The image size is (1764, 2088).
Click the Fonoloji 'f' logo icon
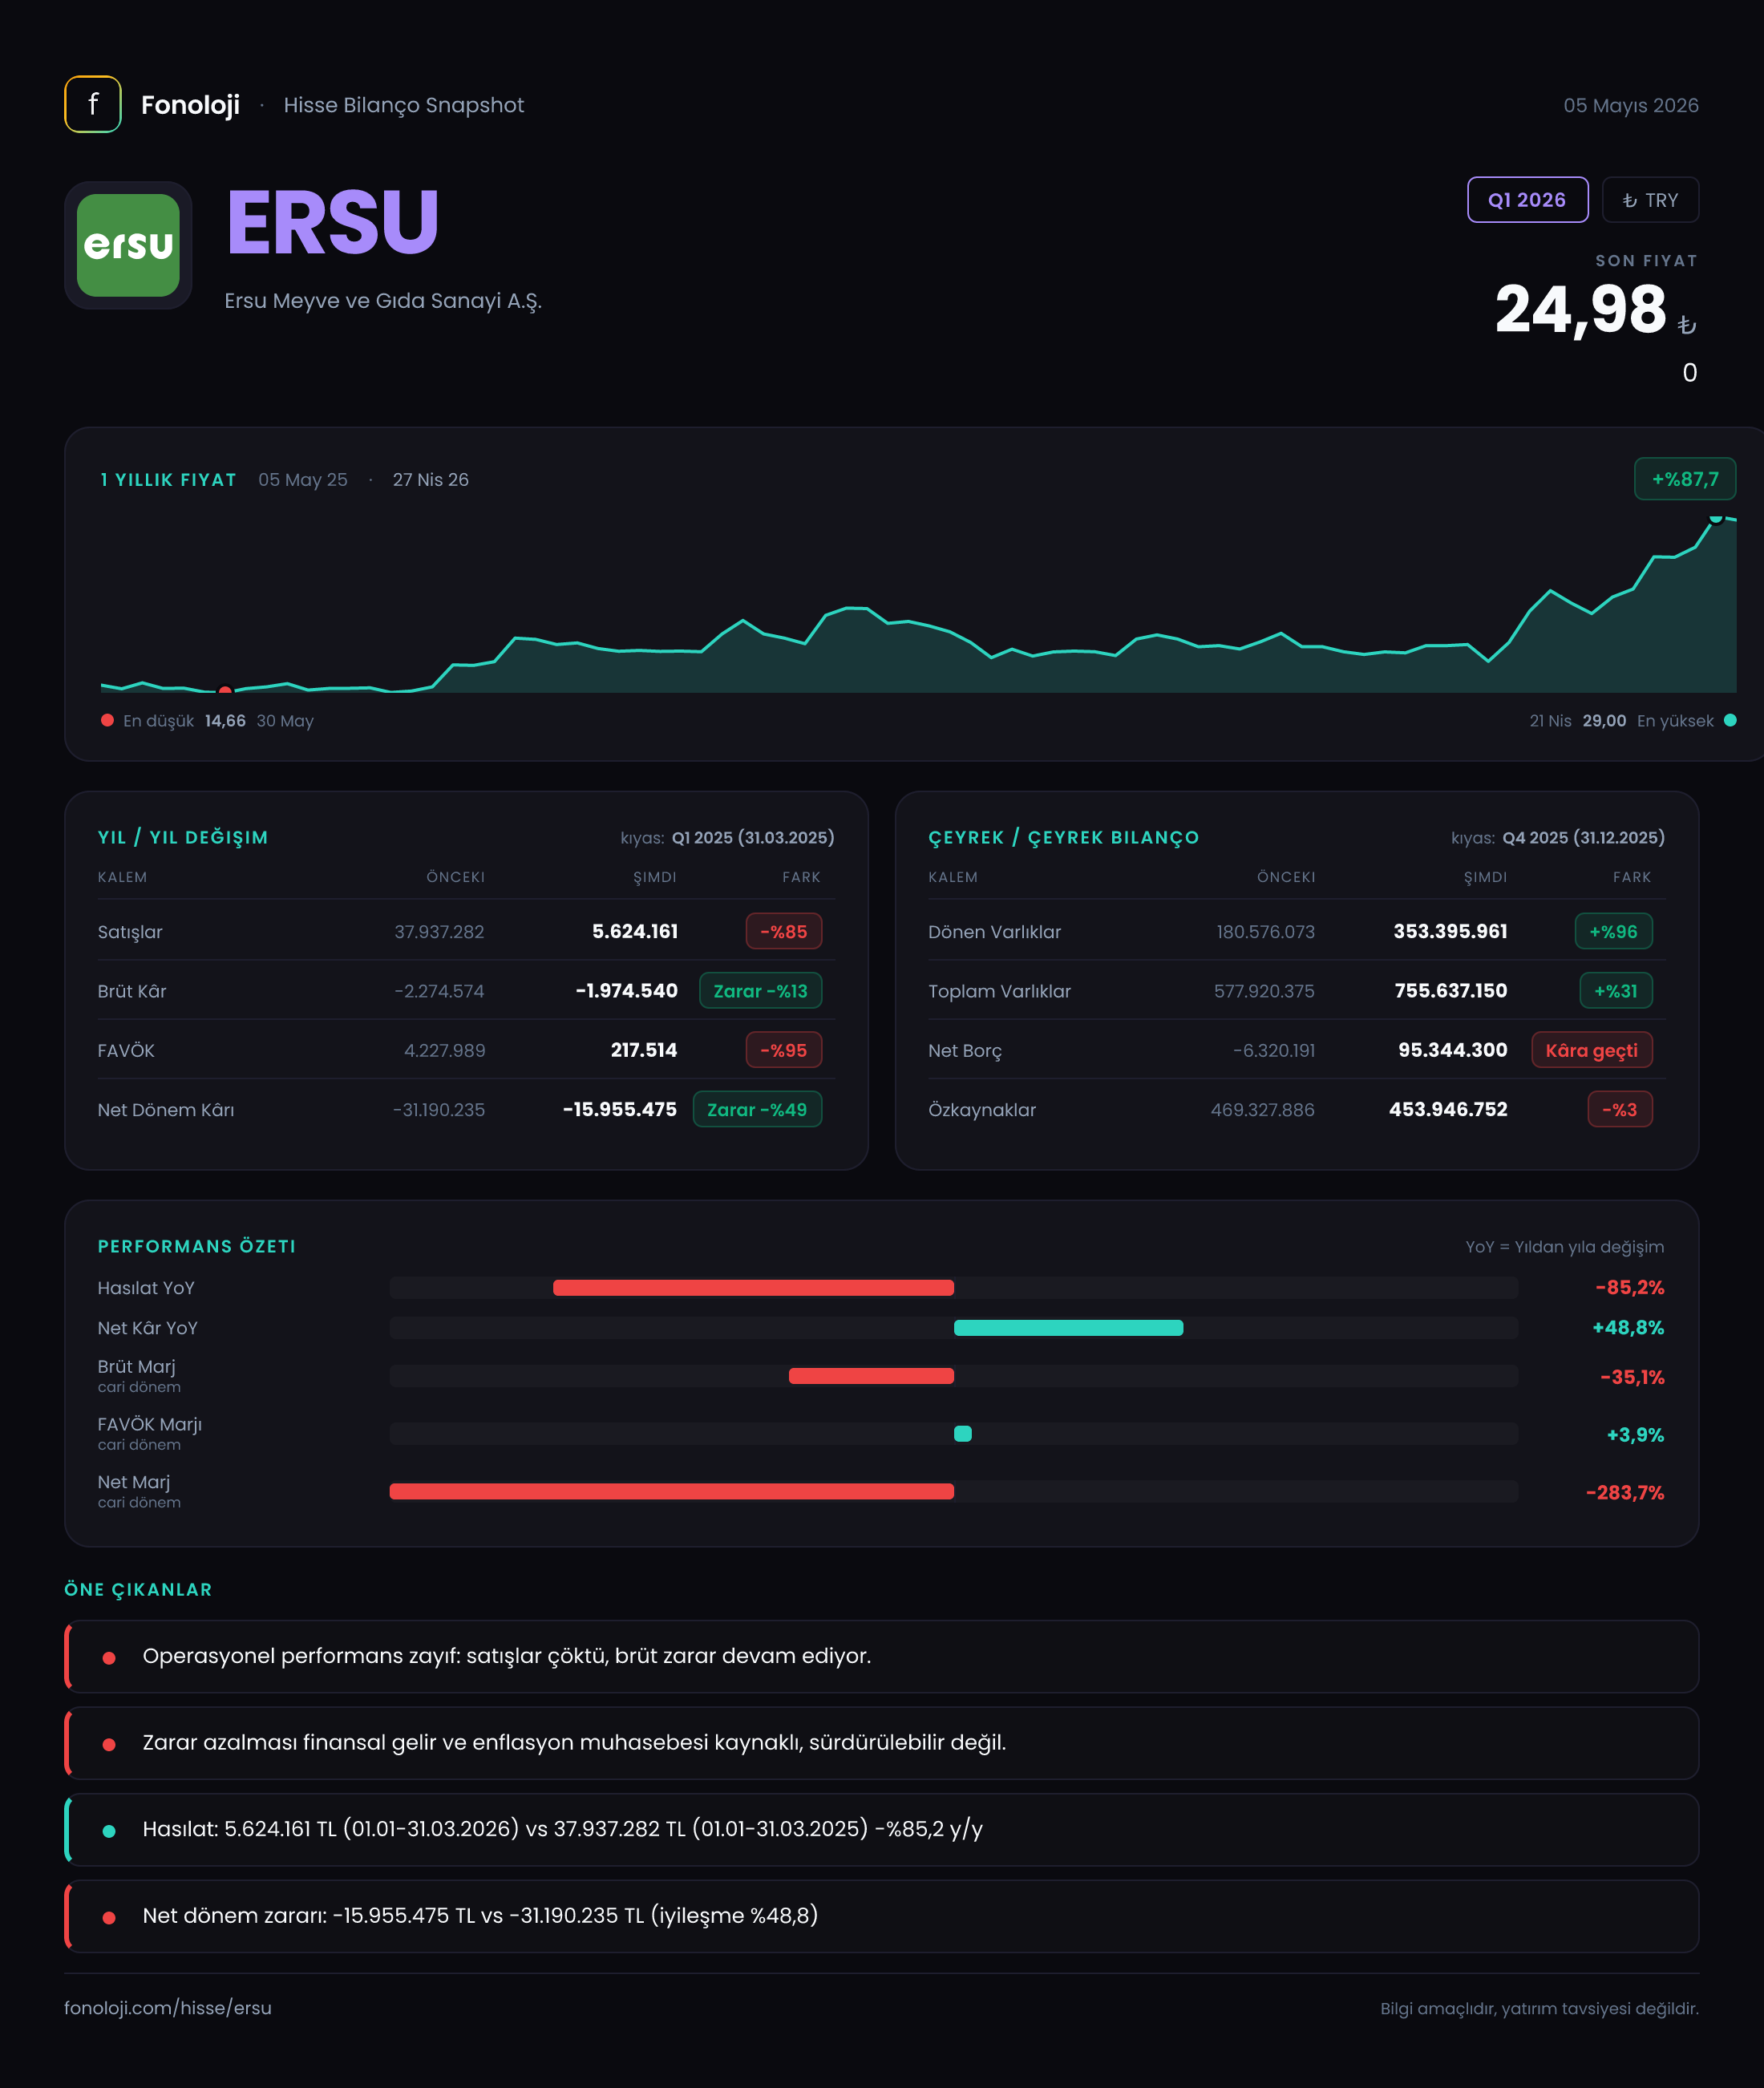(x=93, y=104)
